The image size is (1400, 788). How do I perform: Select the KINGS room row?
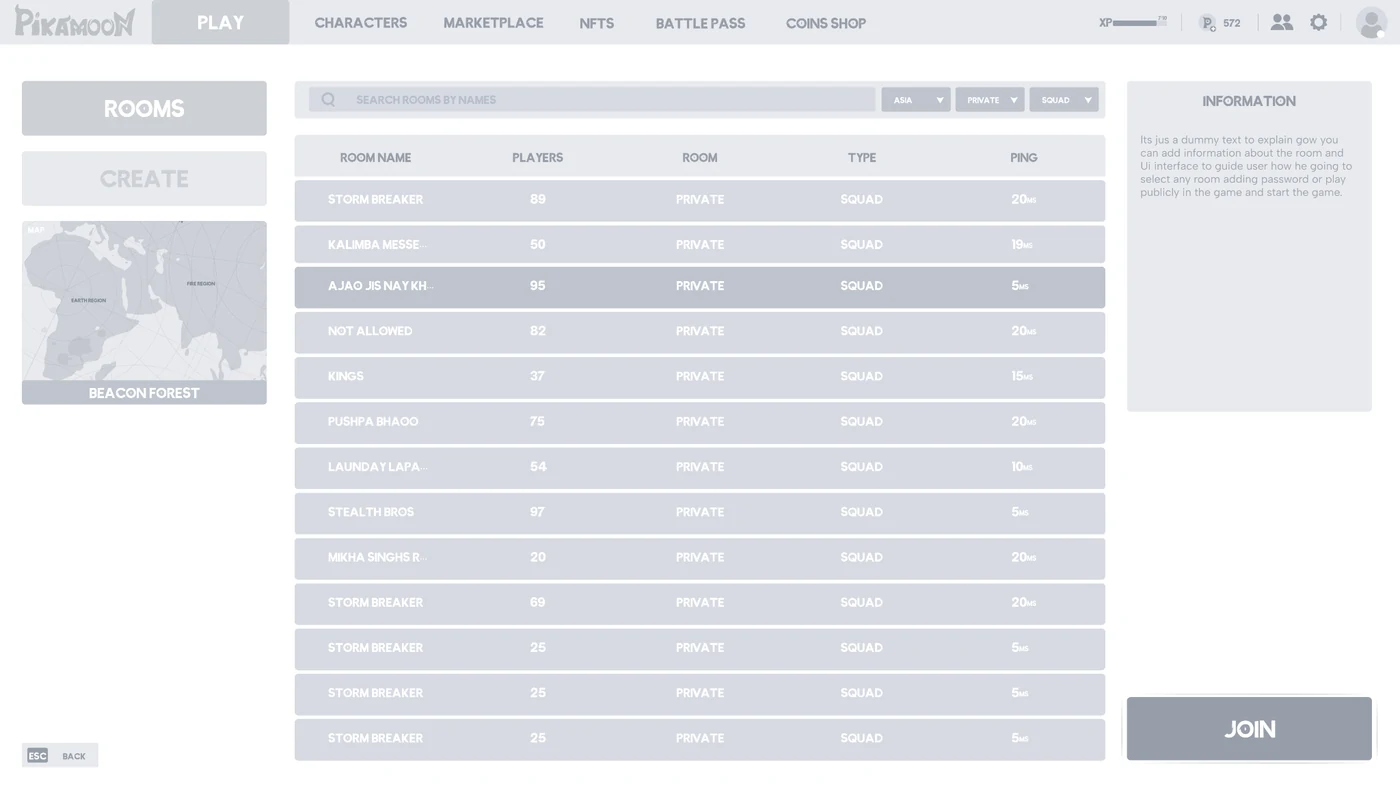(700, 377)
